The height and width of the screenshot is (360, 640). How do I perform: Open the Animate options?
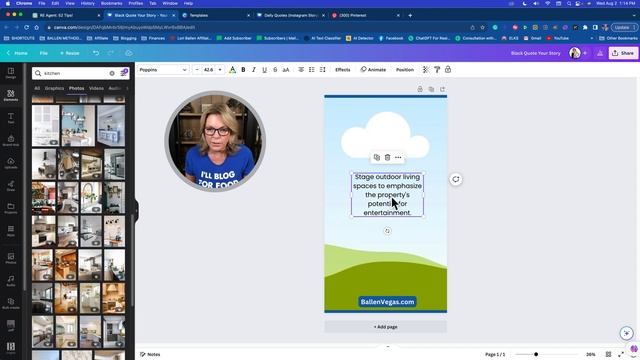pyautogui.click(x=373, y=70)
